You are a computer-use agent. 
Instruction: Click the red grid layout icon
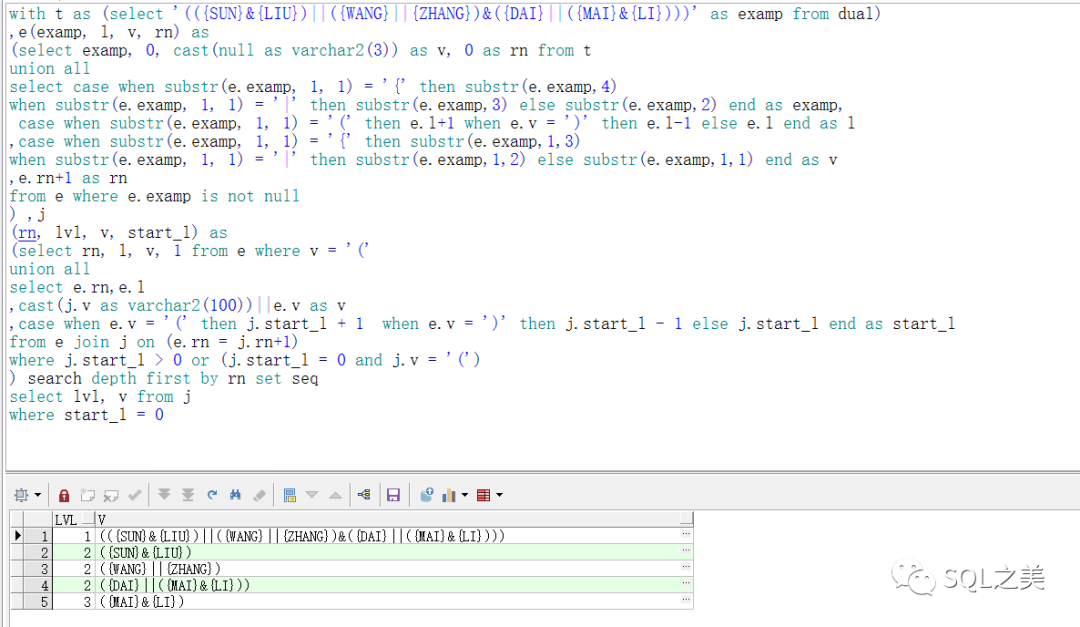tap(484, 495)
